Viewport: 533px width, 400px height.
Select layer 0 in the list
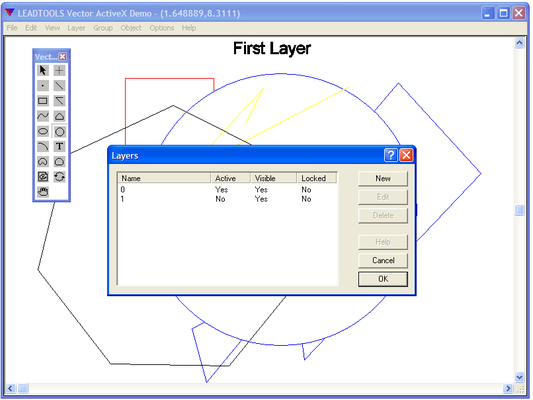(227, 190)
